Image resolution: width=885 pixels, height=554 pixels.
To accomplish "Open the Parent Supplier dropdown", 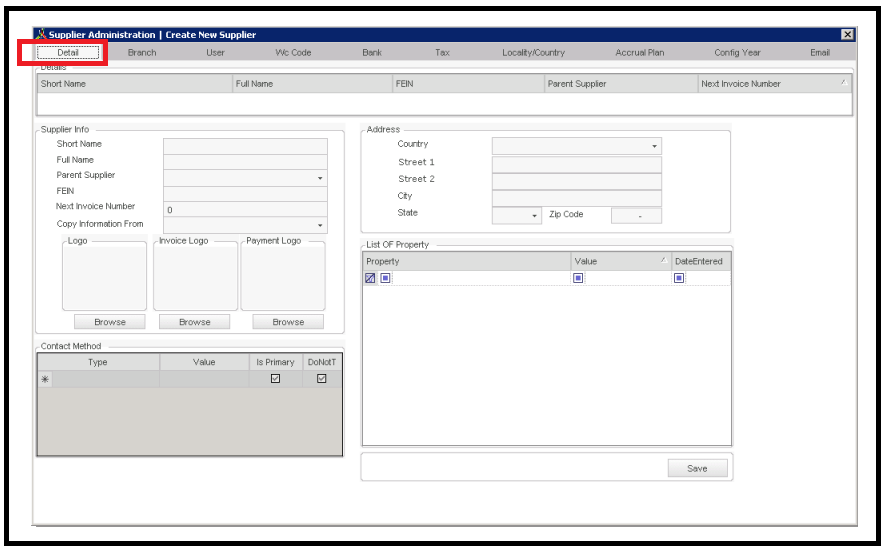I will click(x=320, y=178).
